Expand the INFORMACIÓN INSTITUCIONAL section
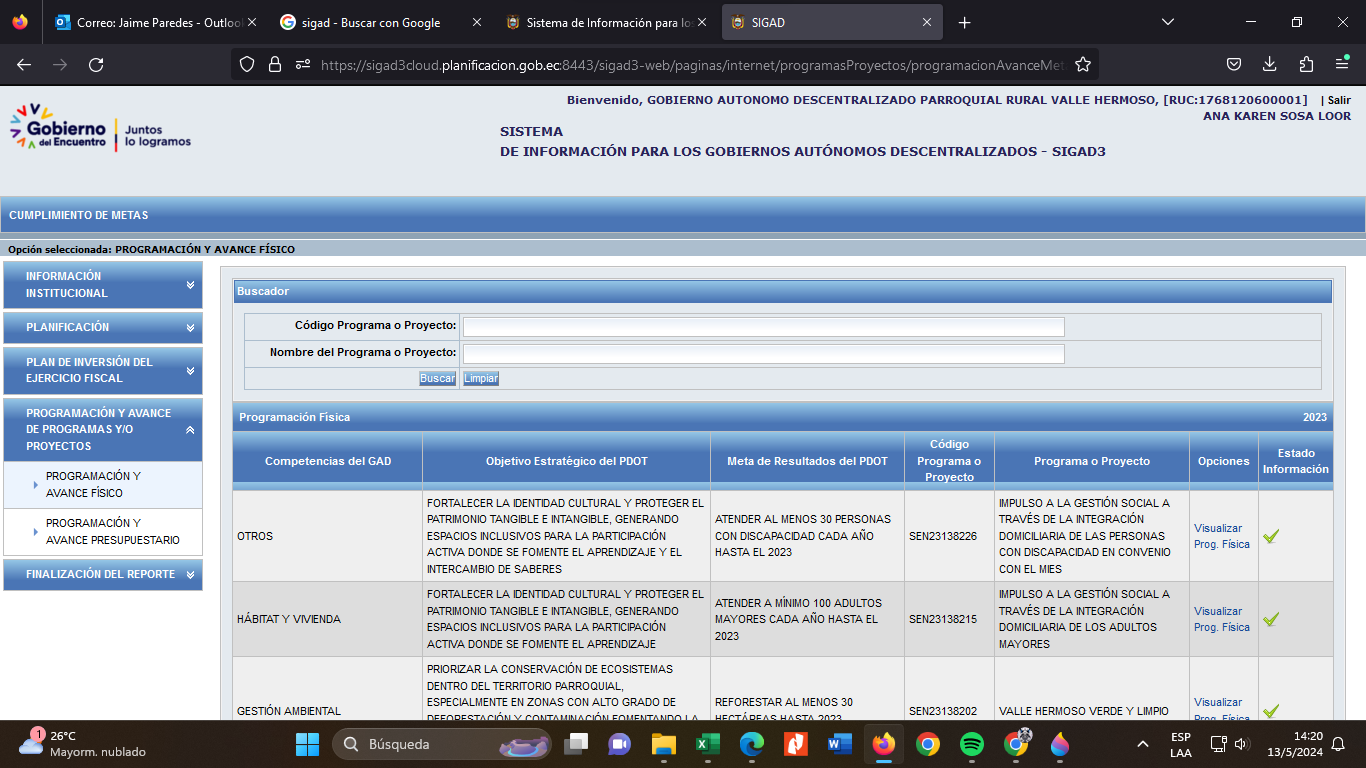Screen dimensions: 1366x768 click(x=102, y=285)
